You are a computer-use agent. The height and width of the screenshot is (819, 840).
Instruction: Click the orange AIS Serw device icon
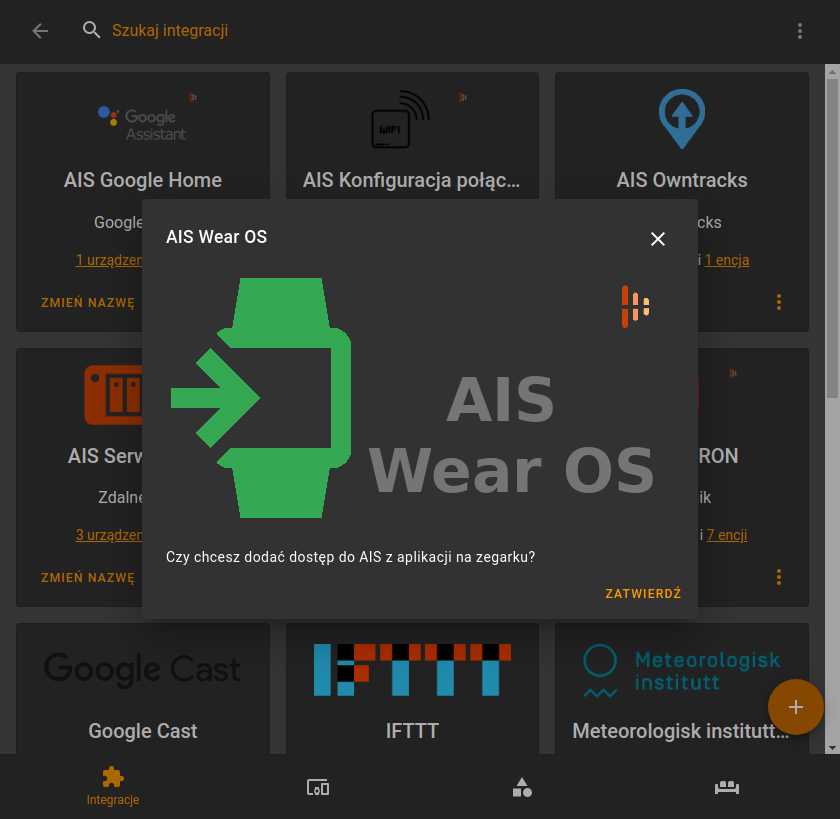(x=114, y=395)
